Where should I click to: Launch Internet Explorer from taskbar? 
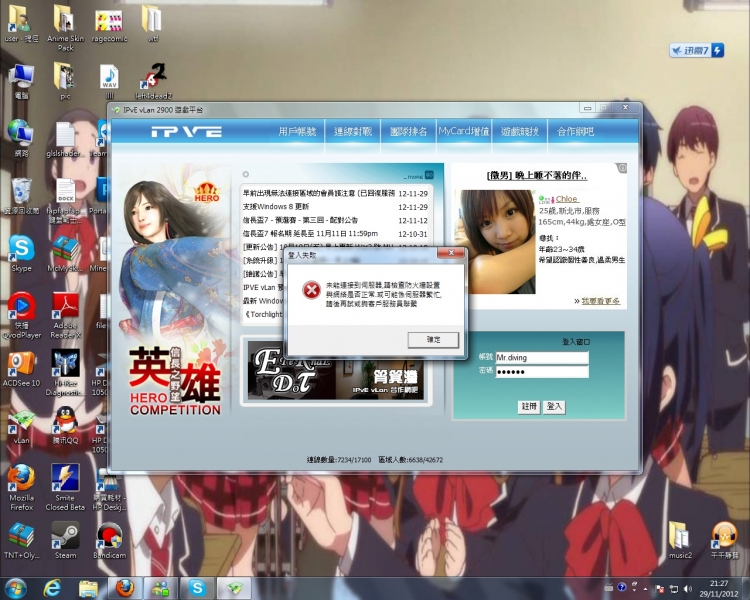(52, 588)
